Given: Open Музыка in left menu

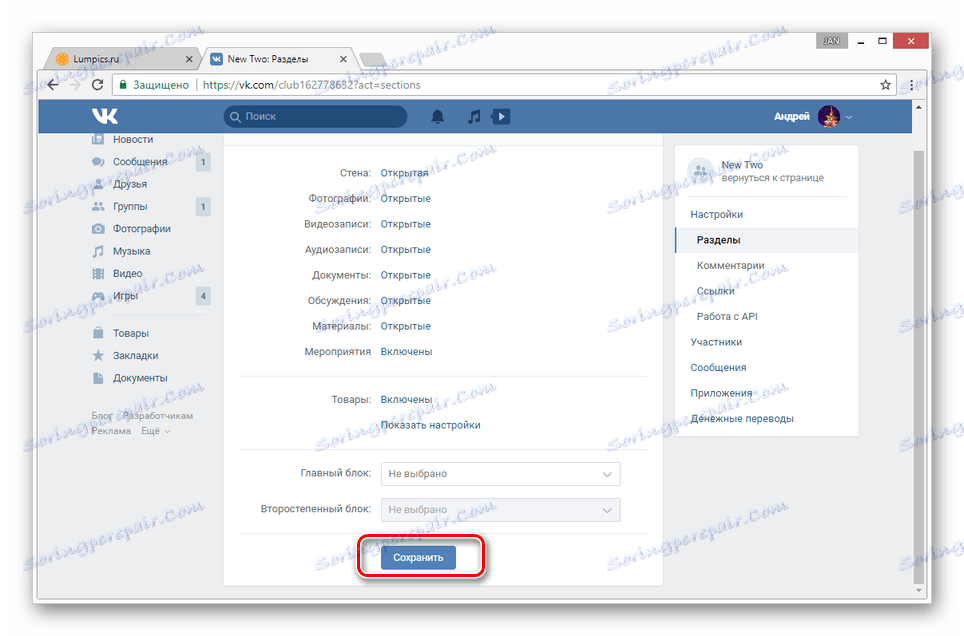Looking at the screenshot, I should (x=132, y=251).
